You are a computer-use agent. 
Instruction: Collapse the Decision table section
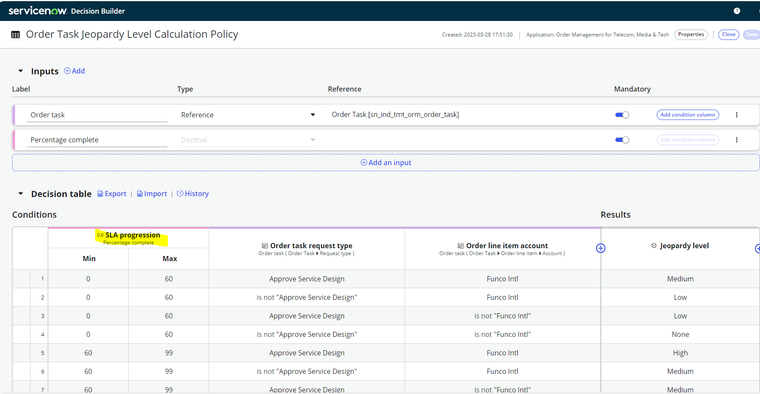20,193
